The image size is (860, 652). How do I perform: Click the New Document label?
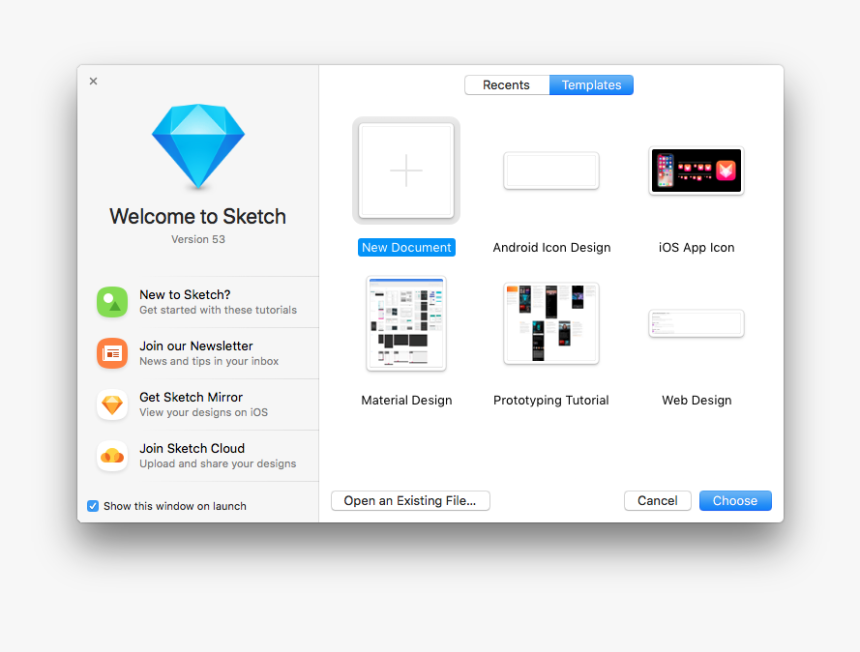click(406, 247)
